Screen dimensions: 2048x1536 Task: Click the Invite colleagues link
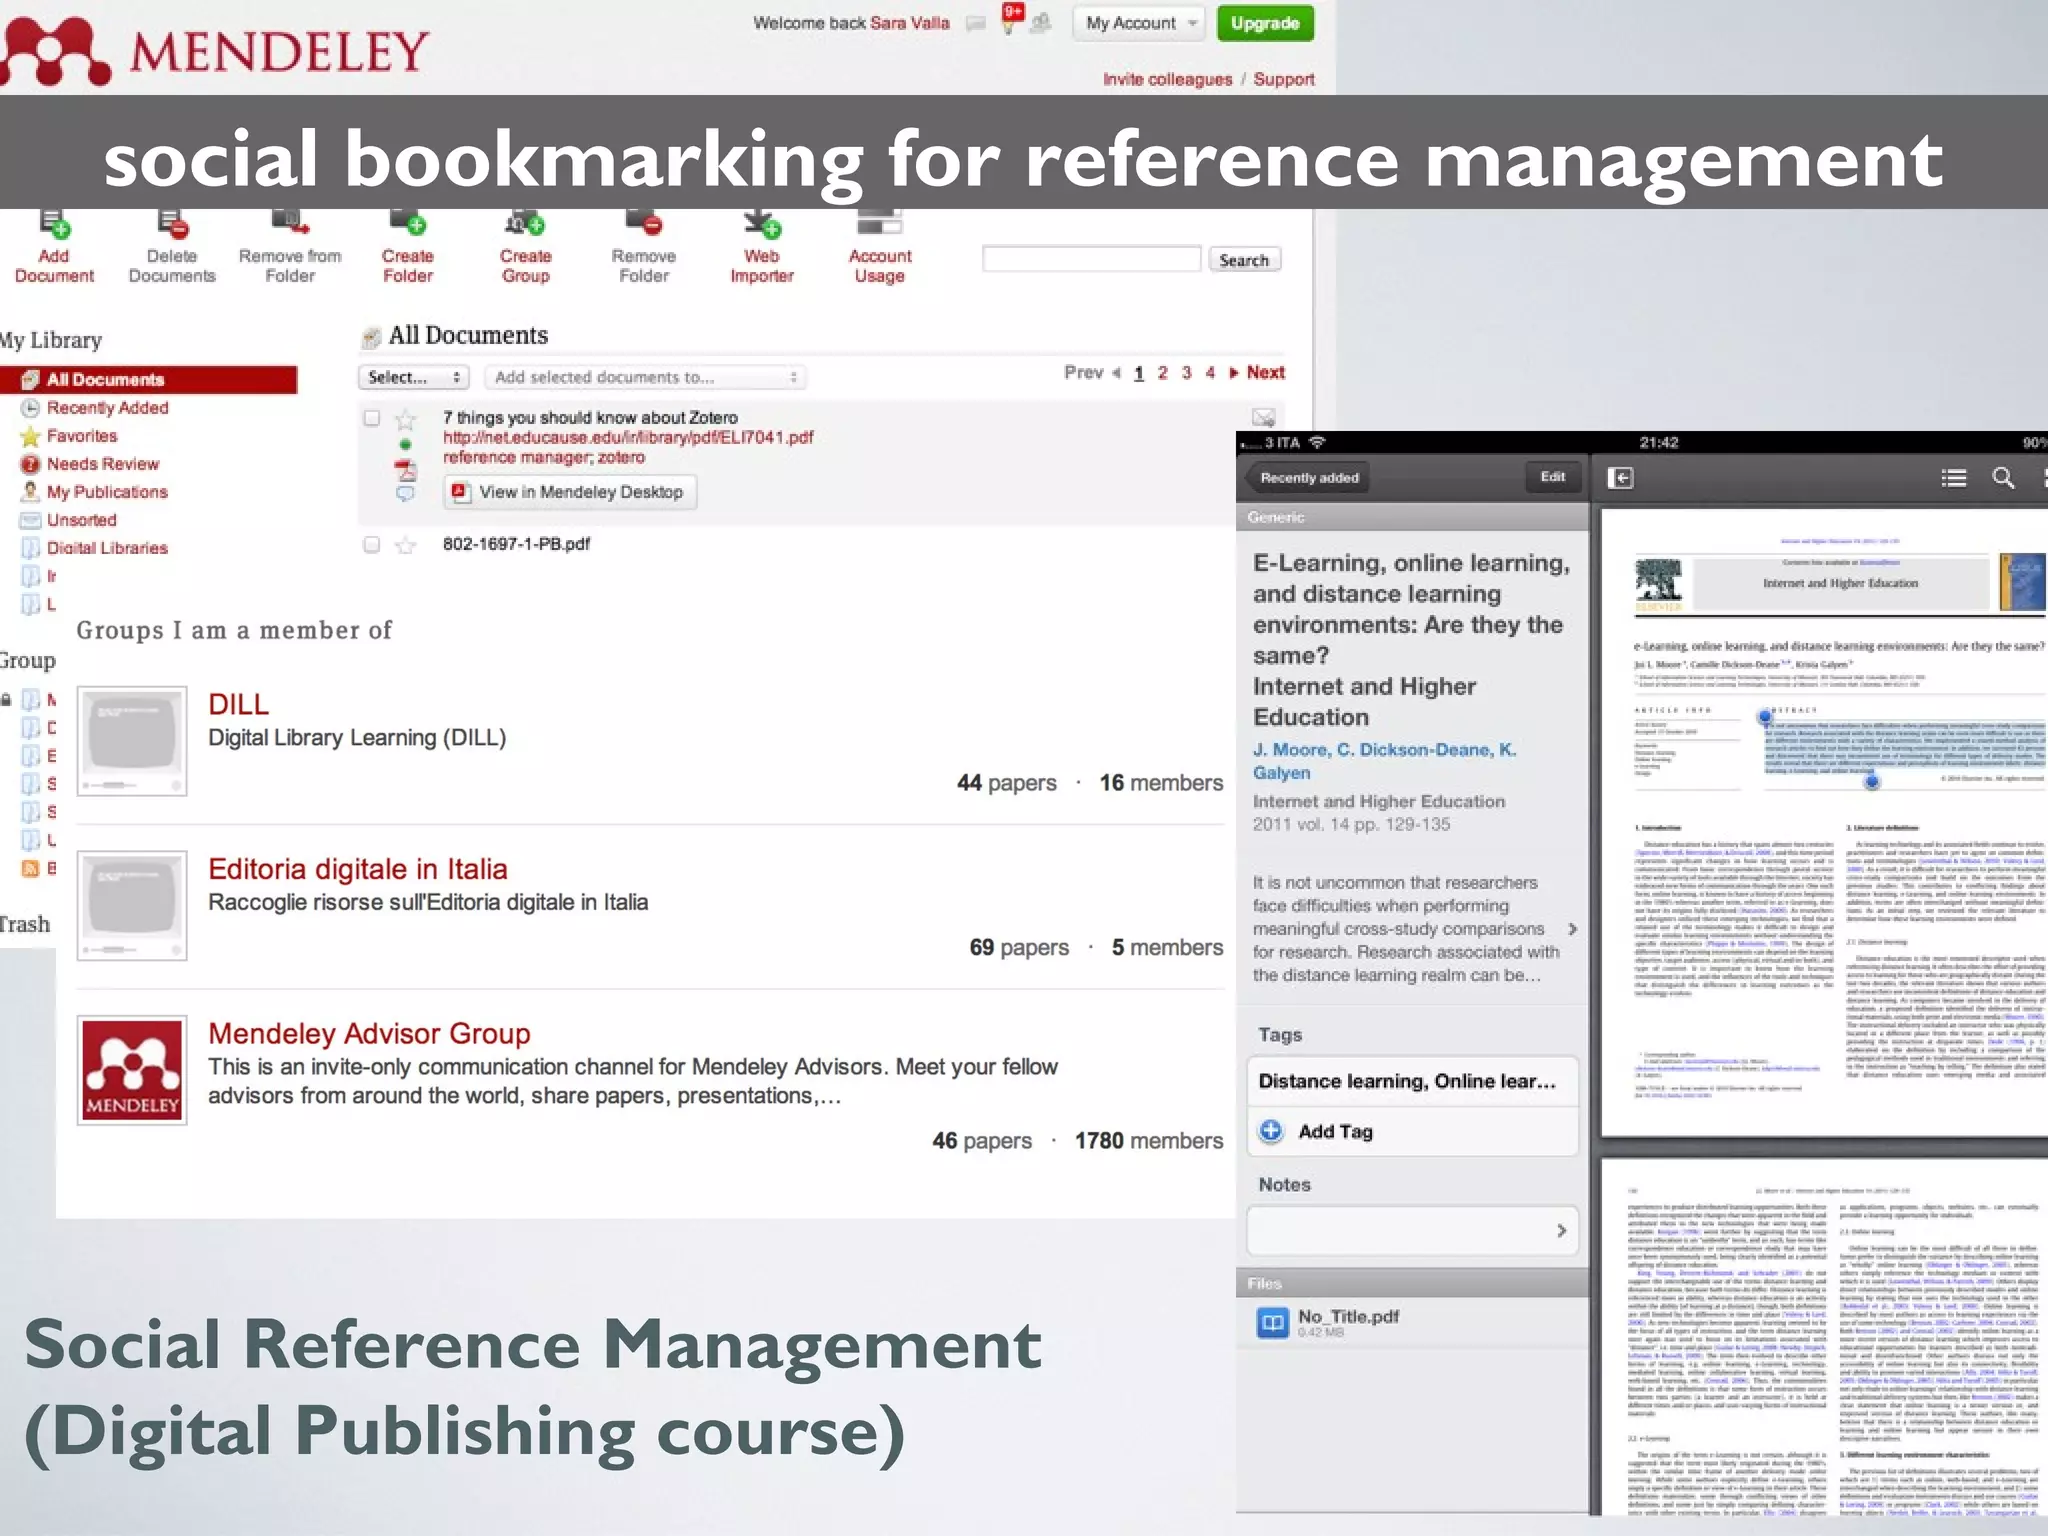coord(1167,79)
